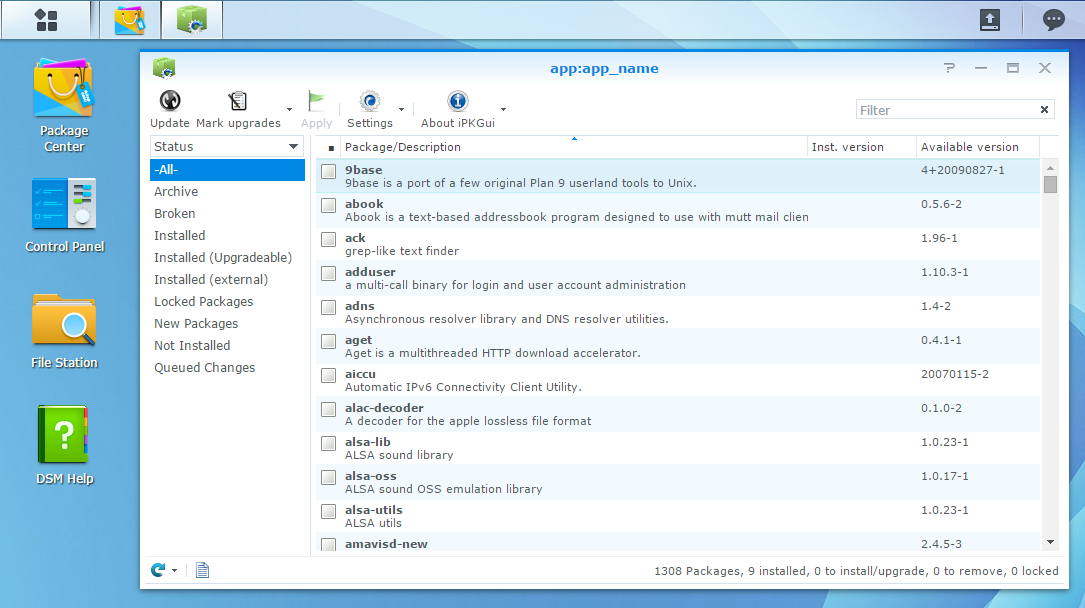
Task: Select the Archive status filter
Action: point(227,192)
